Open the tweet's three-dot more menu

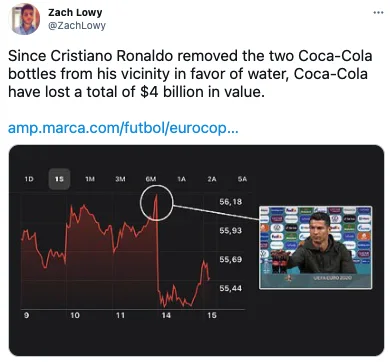378,13
